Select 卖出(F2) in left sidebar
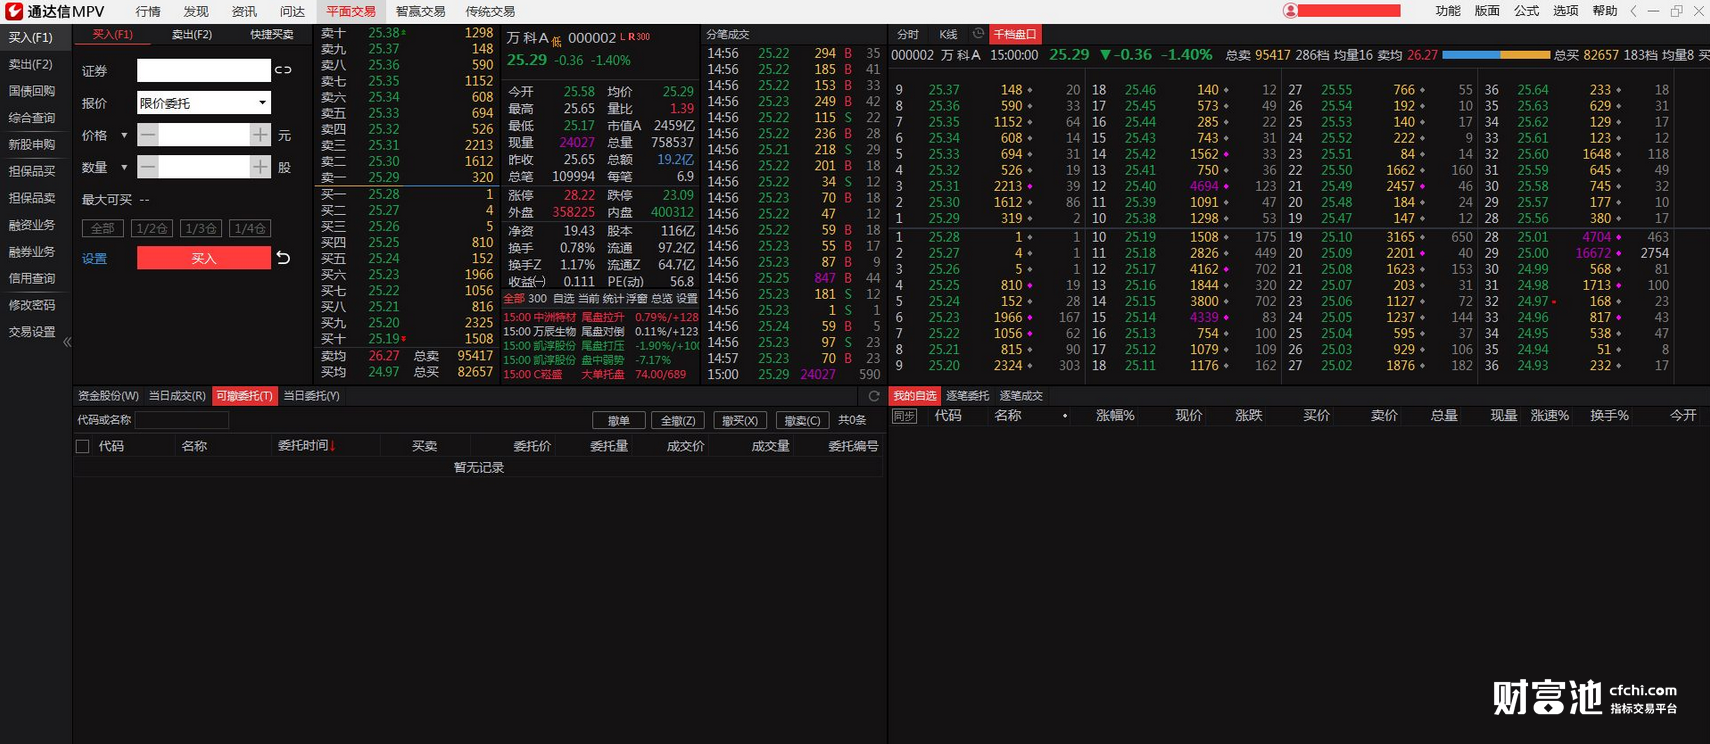 (31, 64)
